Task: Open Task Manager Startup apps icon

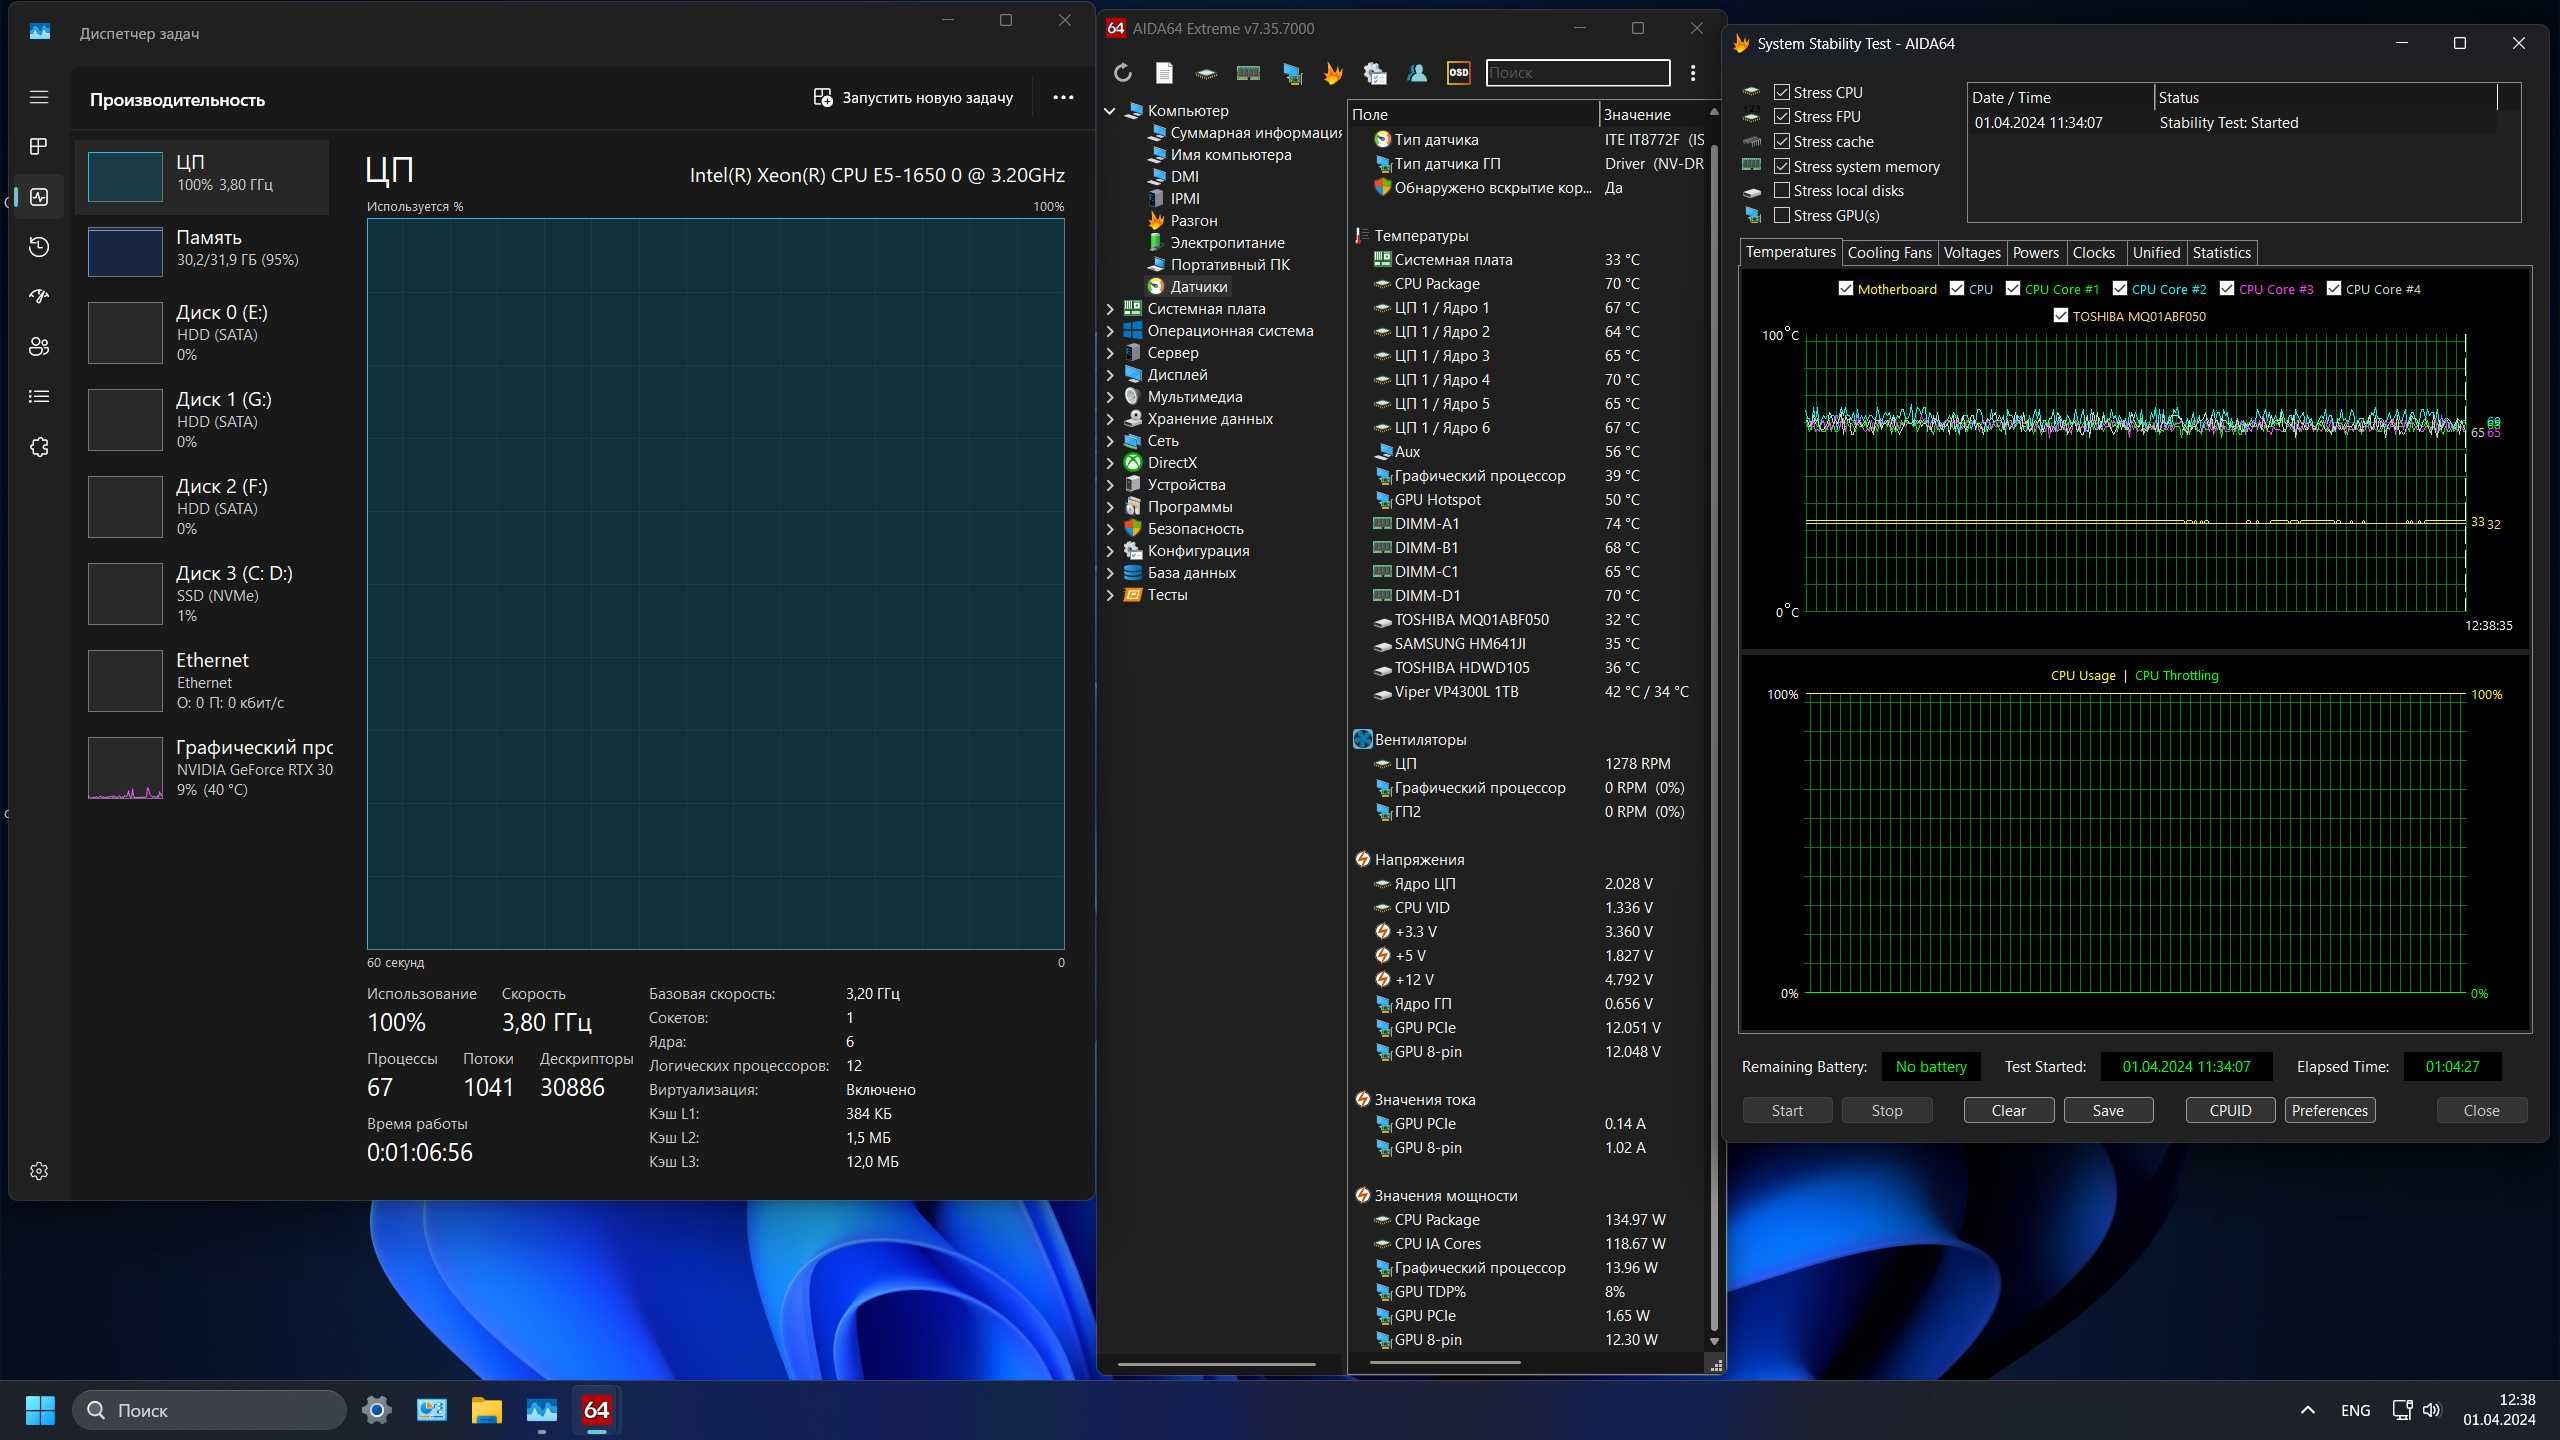Action: [39, 297]
